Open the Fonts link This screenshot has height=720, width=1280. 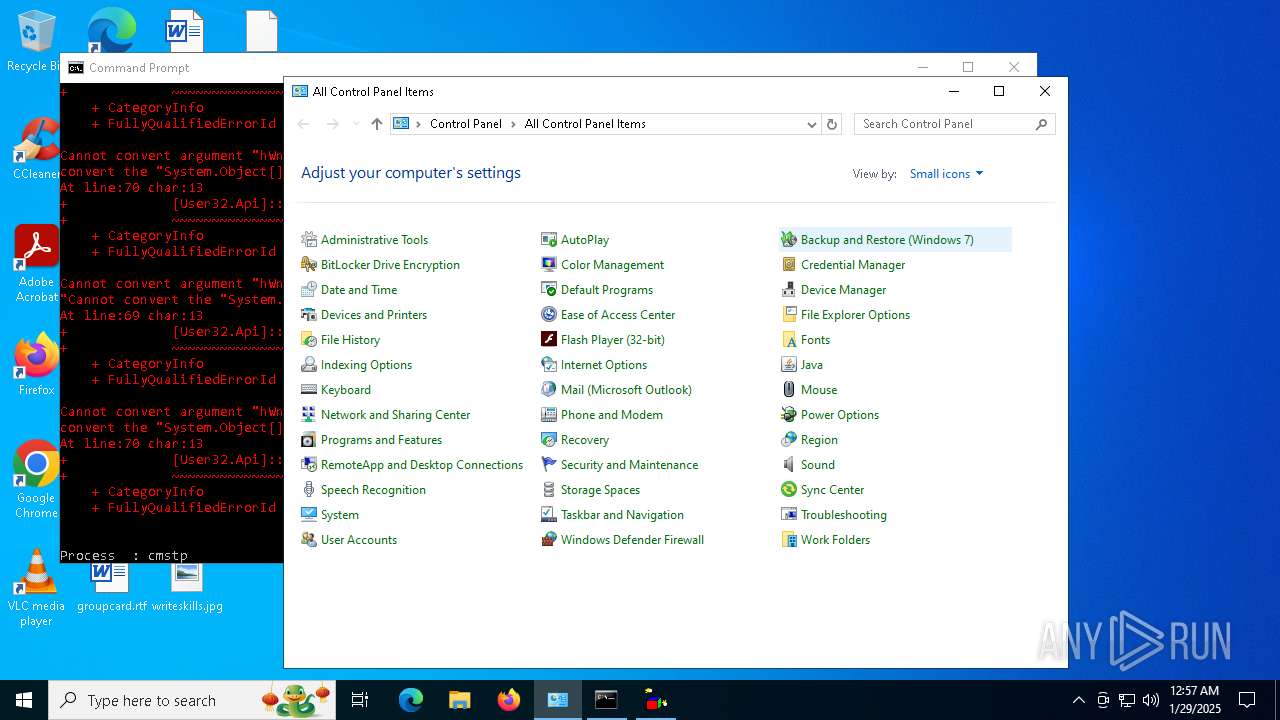815,340
